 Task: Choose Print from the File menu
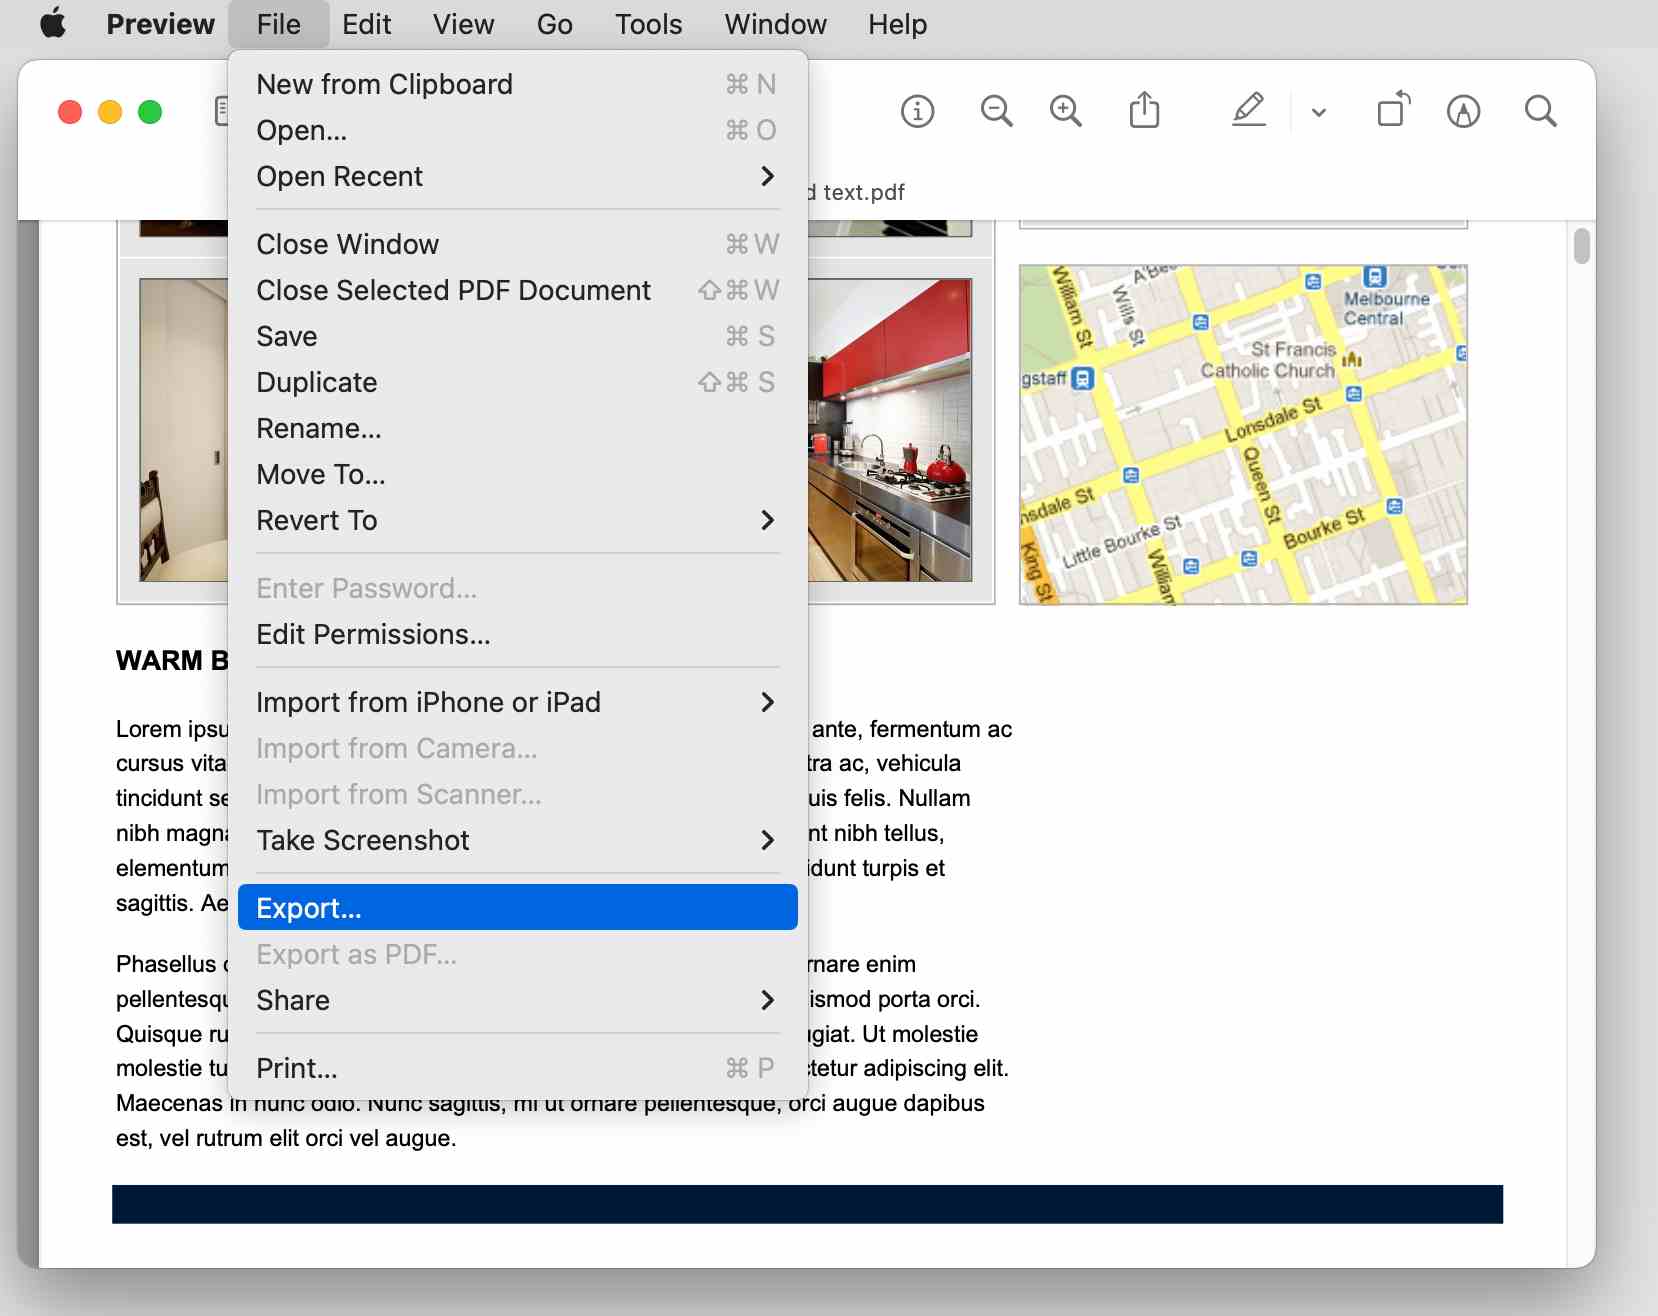click(x=297, y=1067)
